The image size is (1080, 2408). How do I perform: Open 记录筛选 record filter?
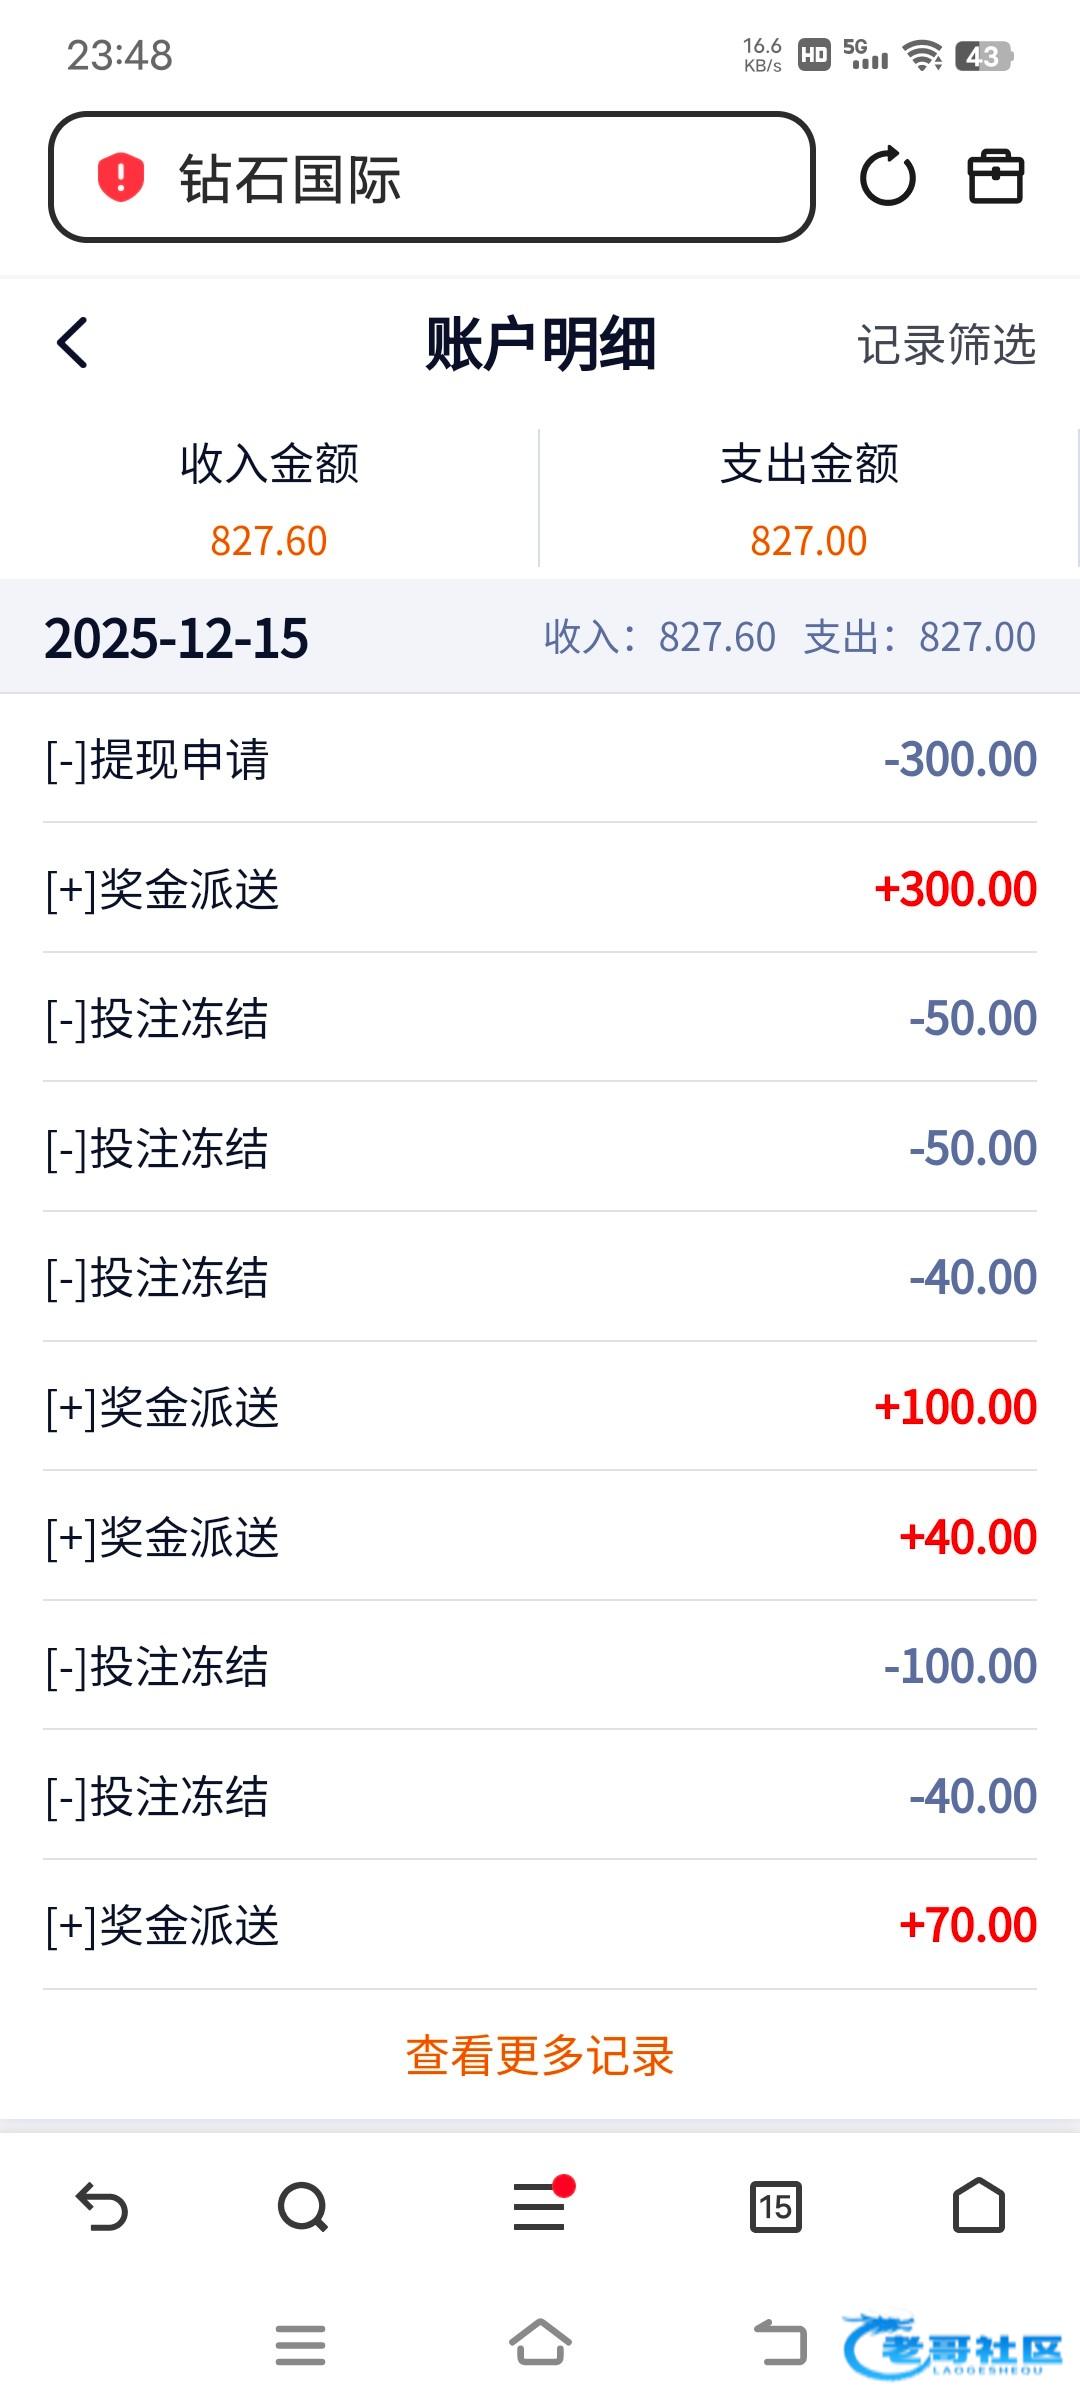(946, 345)
